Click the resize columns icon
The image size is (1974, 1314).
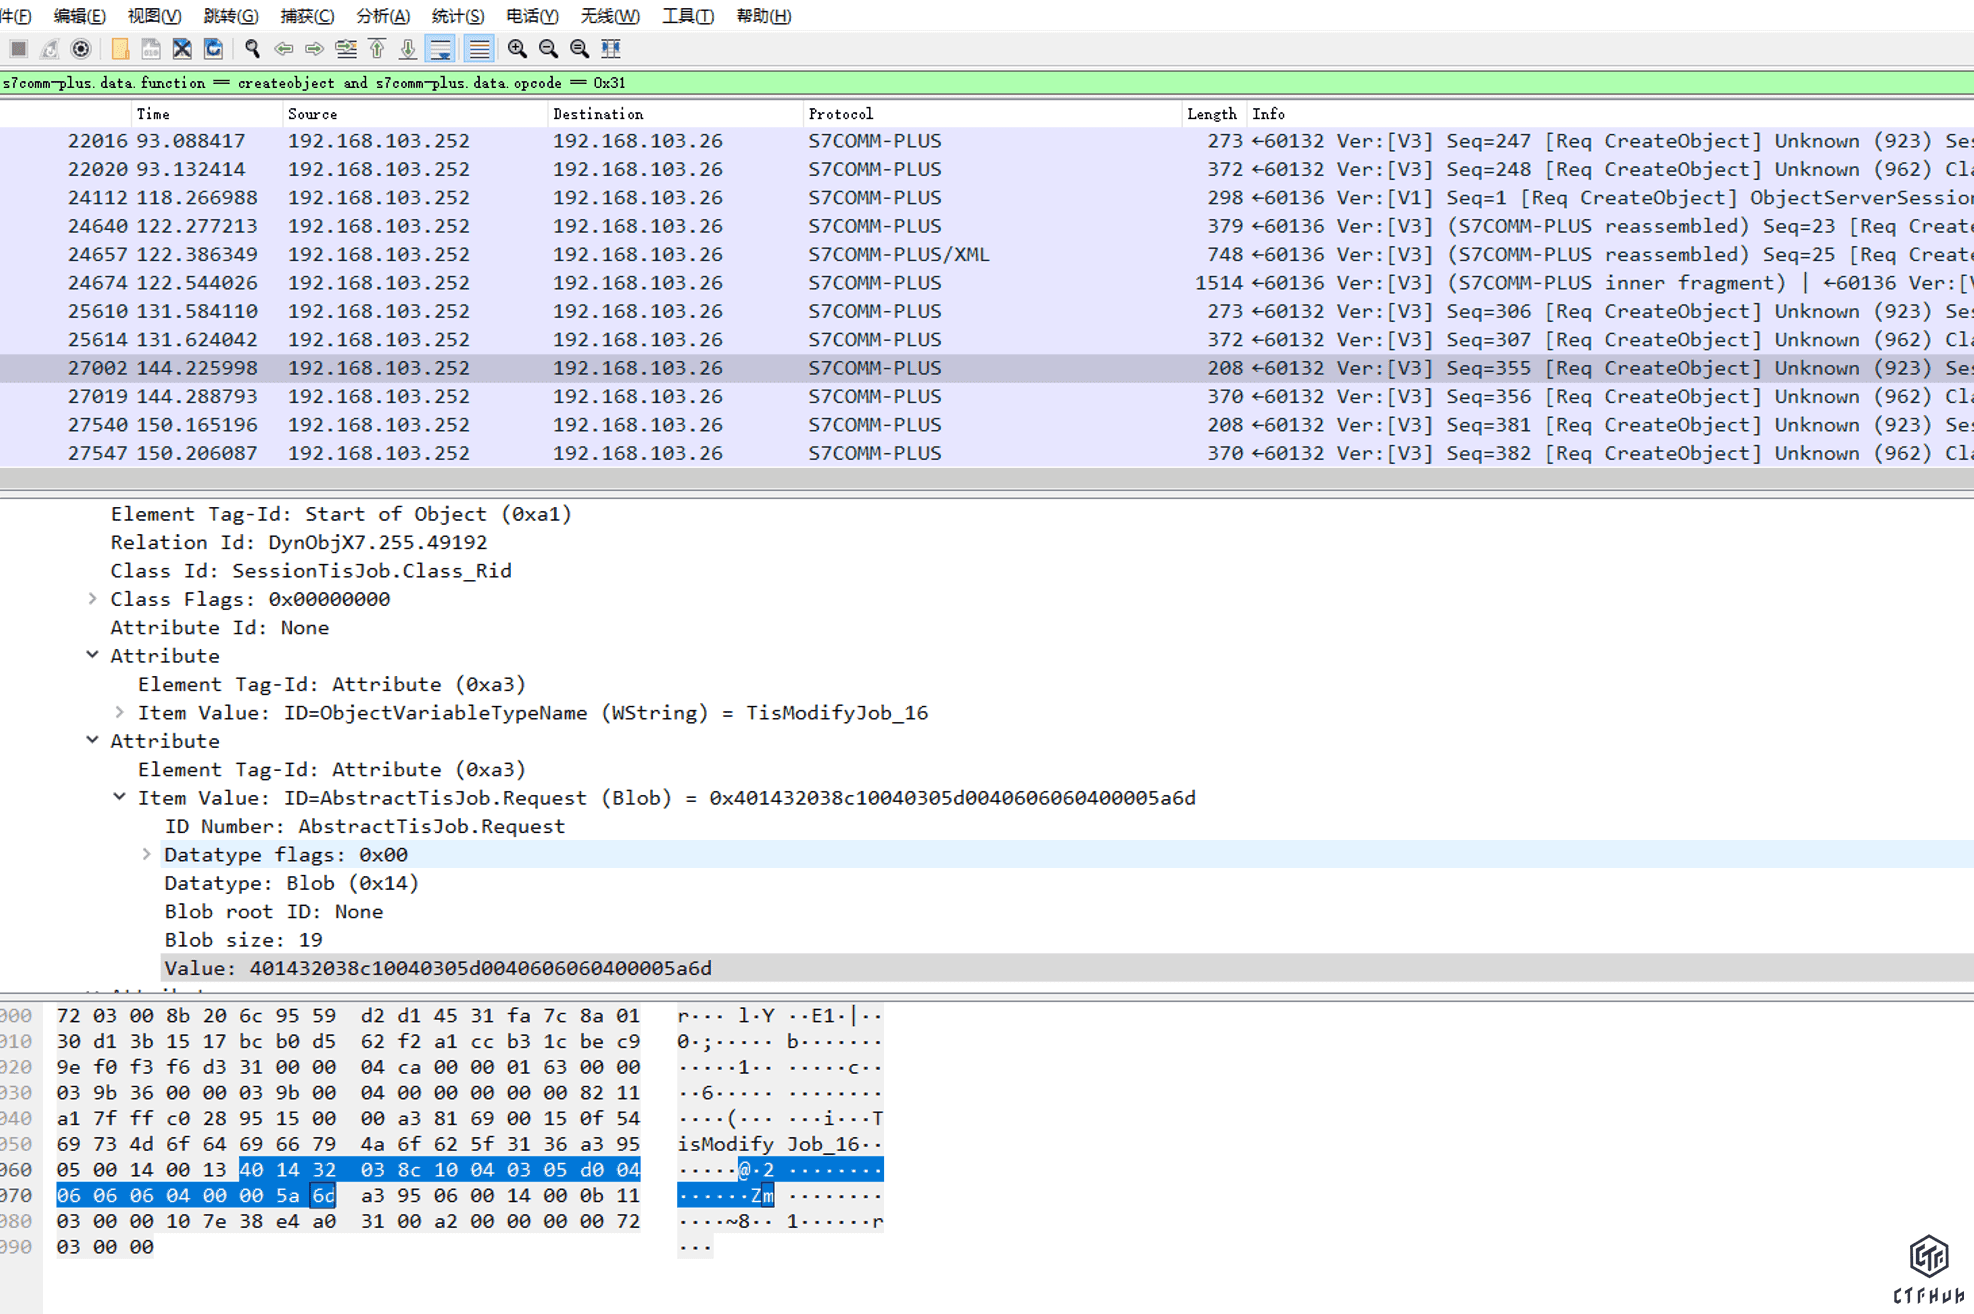click(611, 48)
